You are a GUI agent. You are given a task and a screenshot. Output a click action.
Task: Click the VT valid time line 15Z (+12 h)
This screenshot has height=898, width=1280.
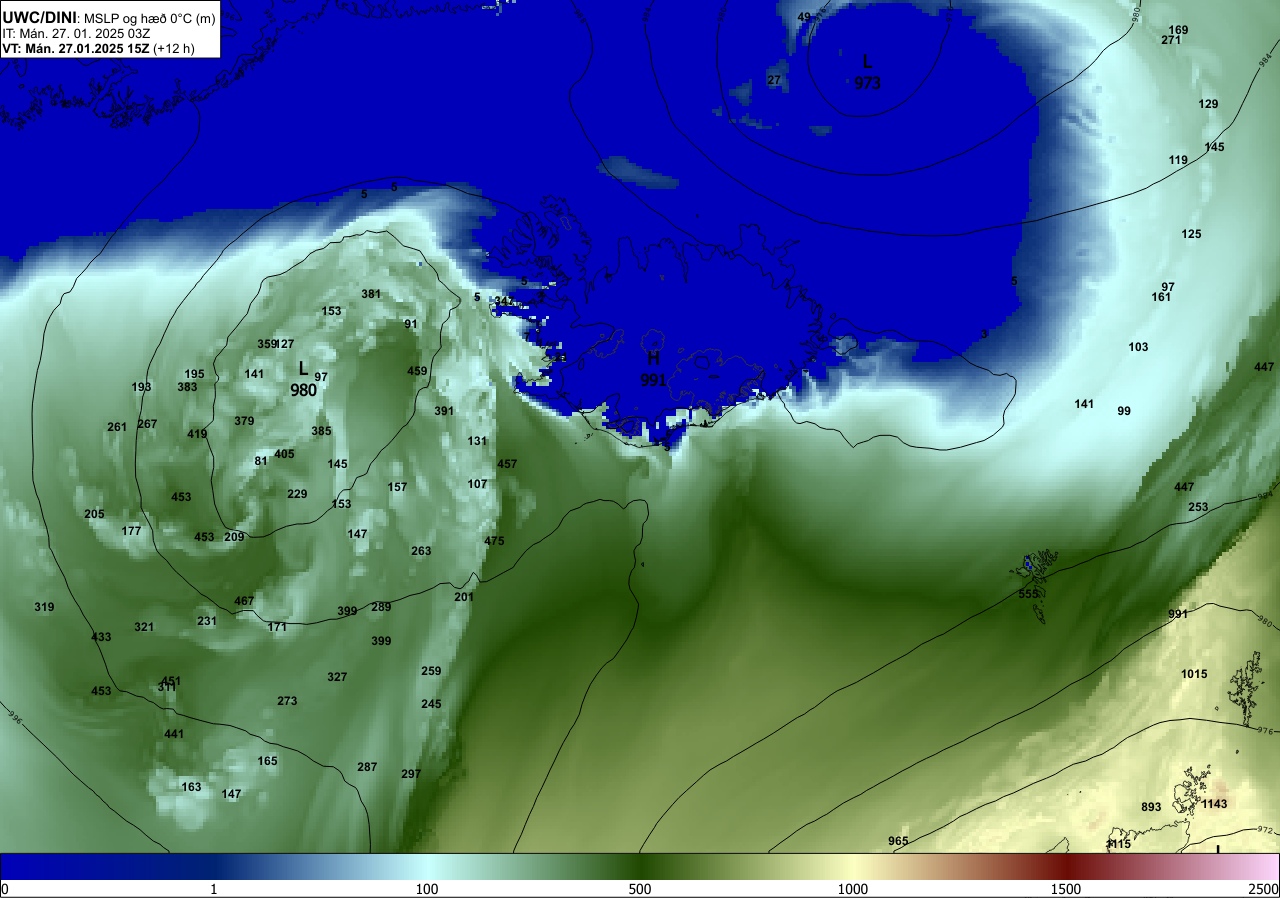[x=98, y=48]
